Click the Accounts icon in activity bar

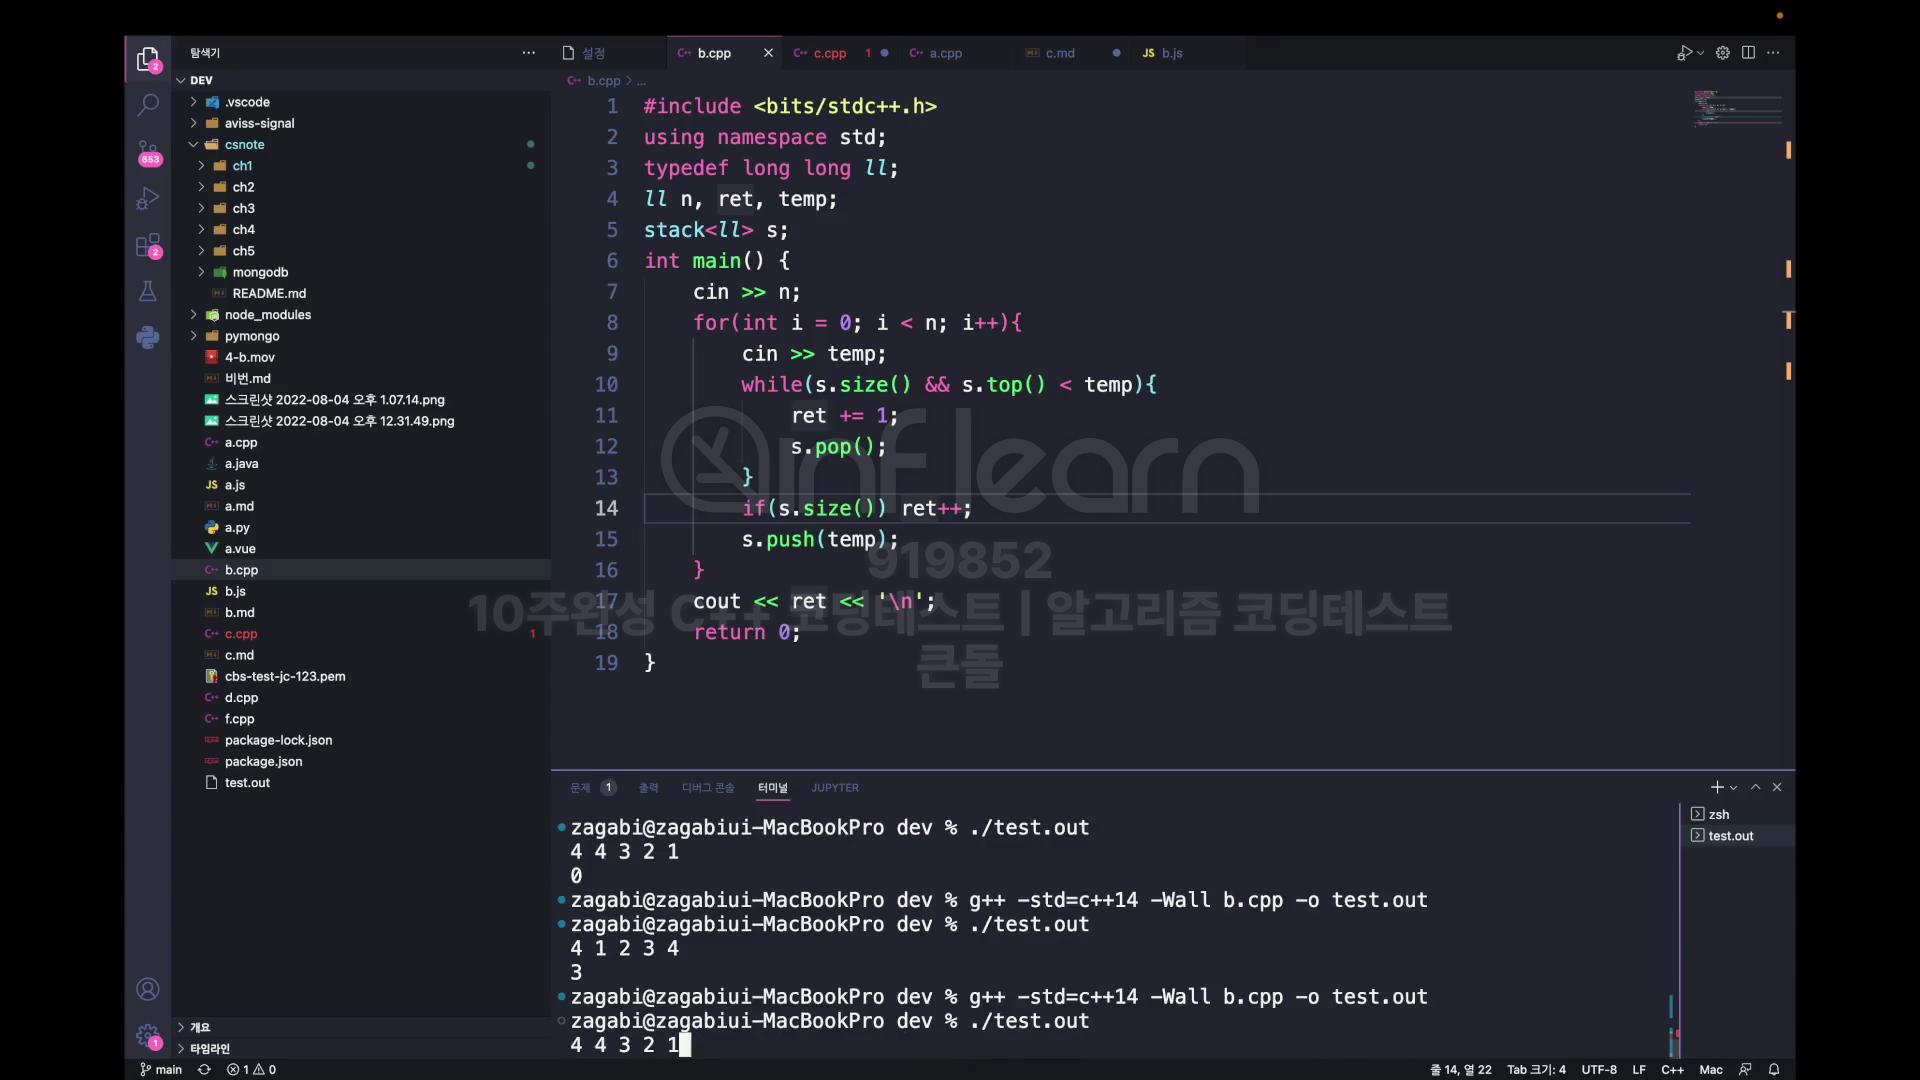148,989
